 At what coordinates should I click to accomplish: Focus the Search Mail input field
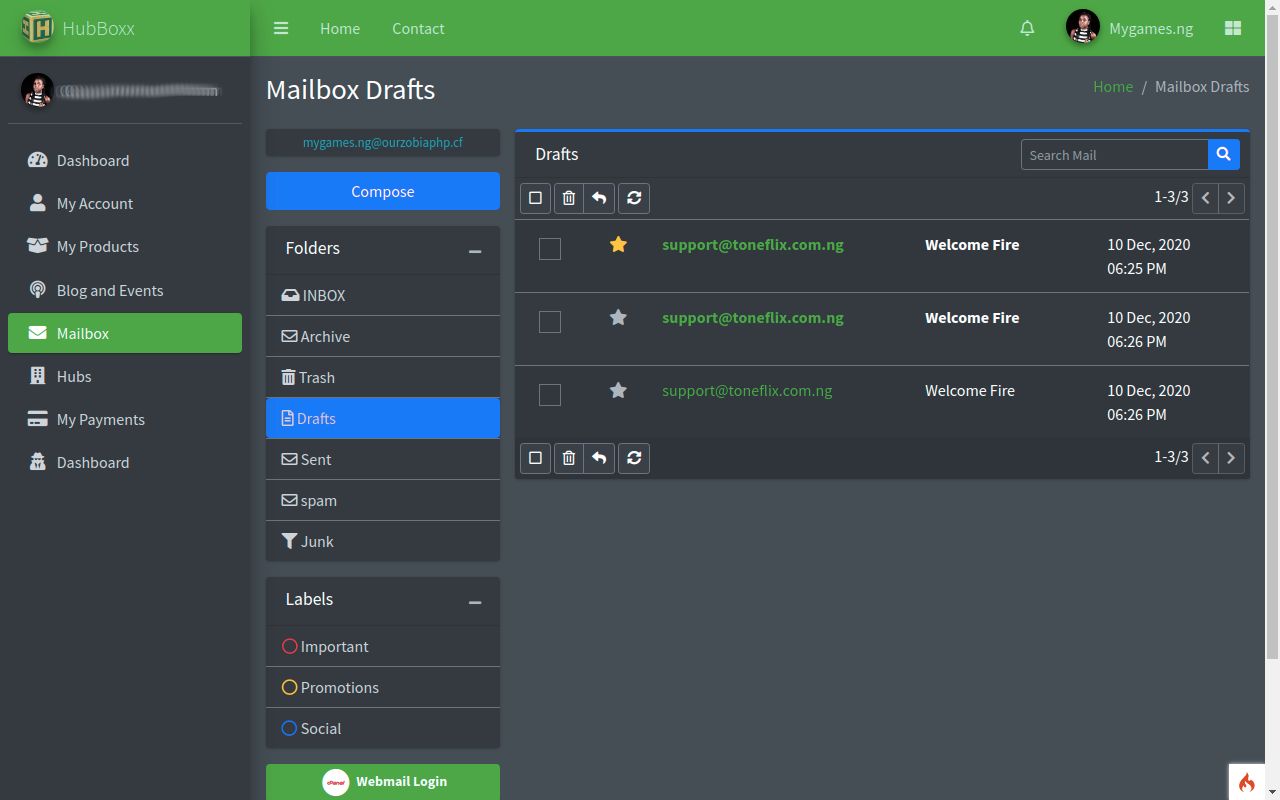[1114, 155]
